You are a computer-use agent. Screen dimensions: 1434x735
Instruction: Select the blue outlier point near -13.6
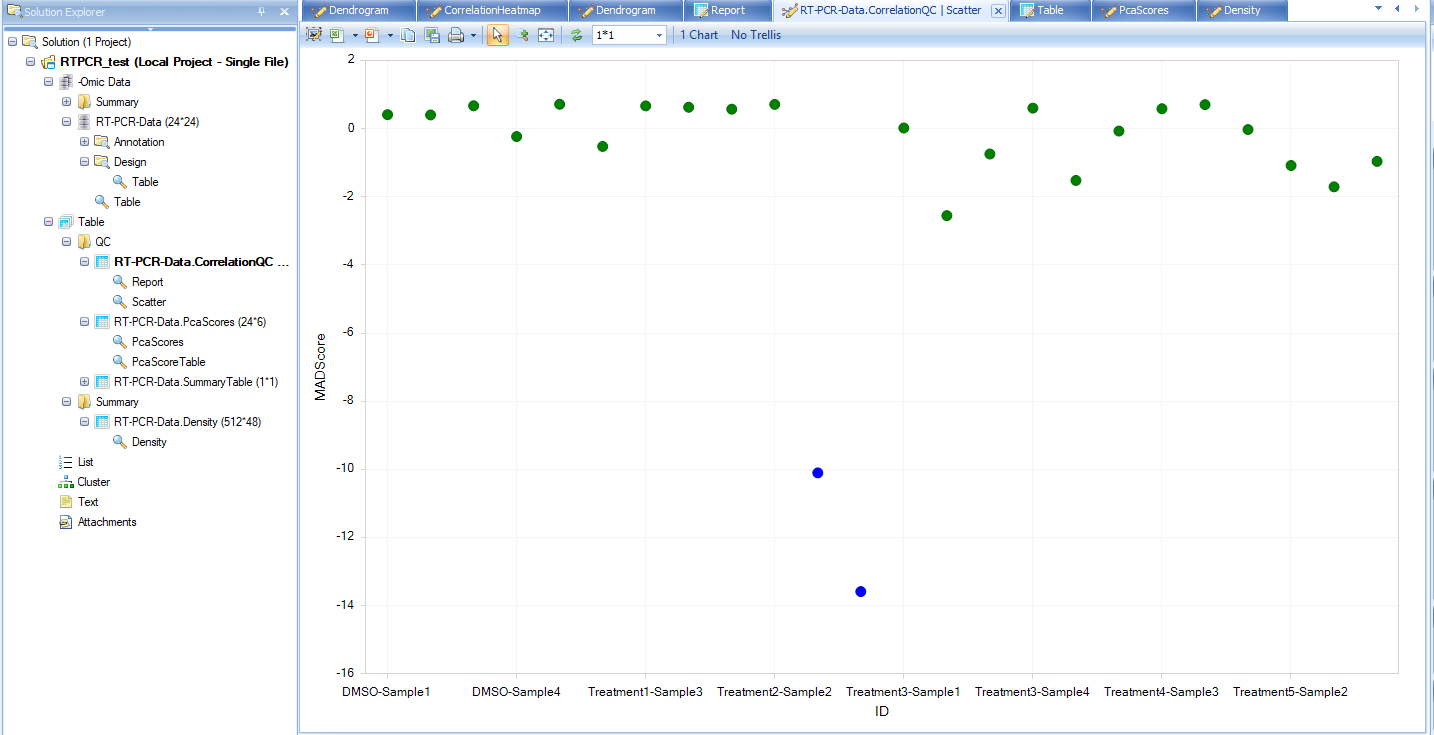coord(861,592)
